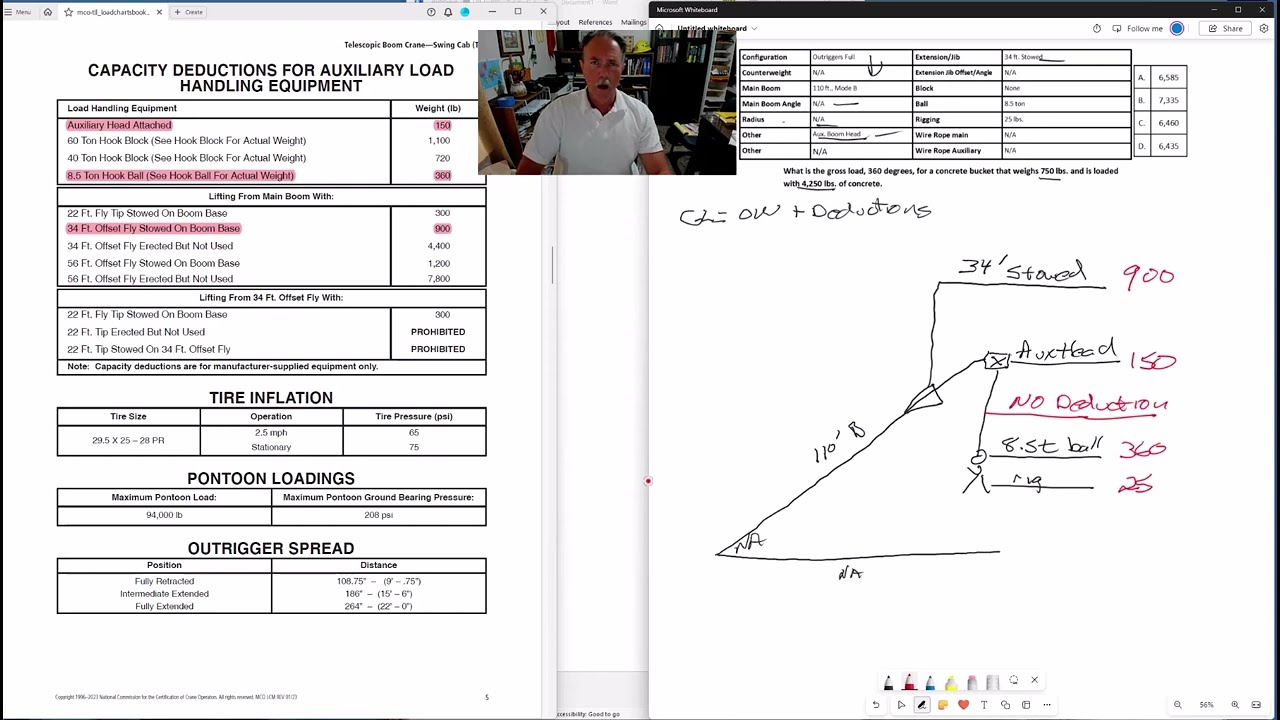Add a sticky note
The height and width of the screenshot is (720, 1280).
943,705
